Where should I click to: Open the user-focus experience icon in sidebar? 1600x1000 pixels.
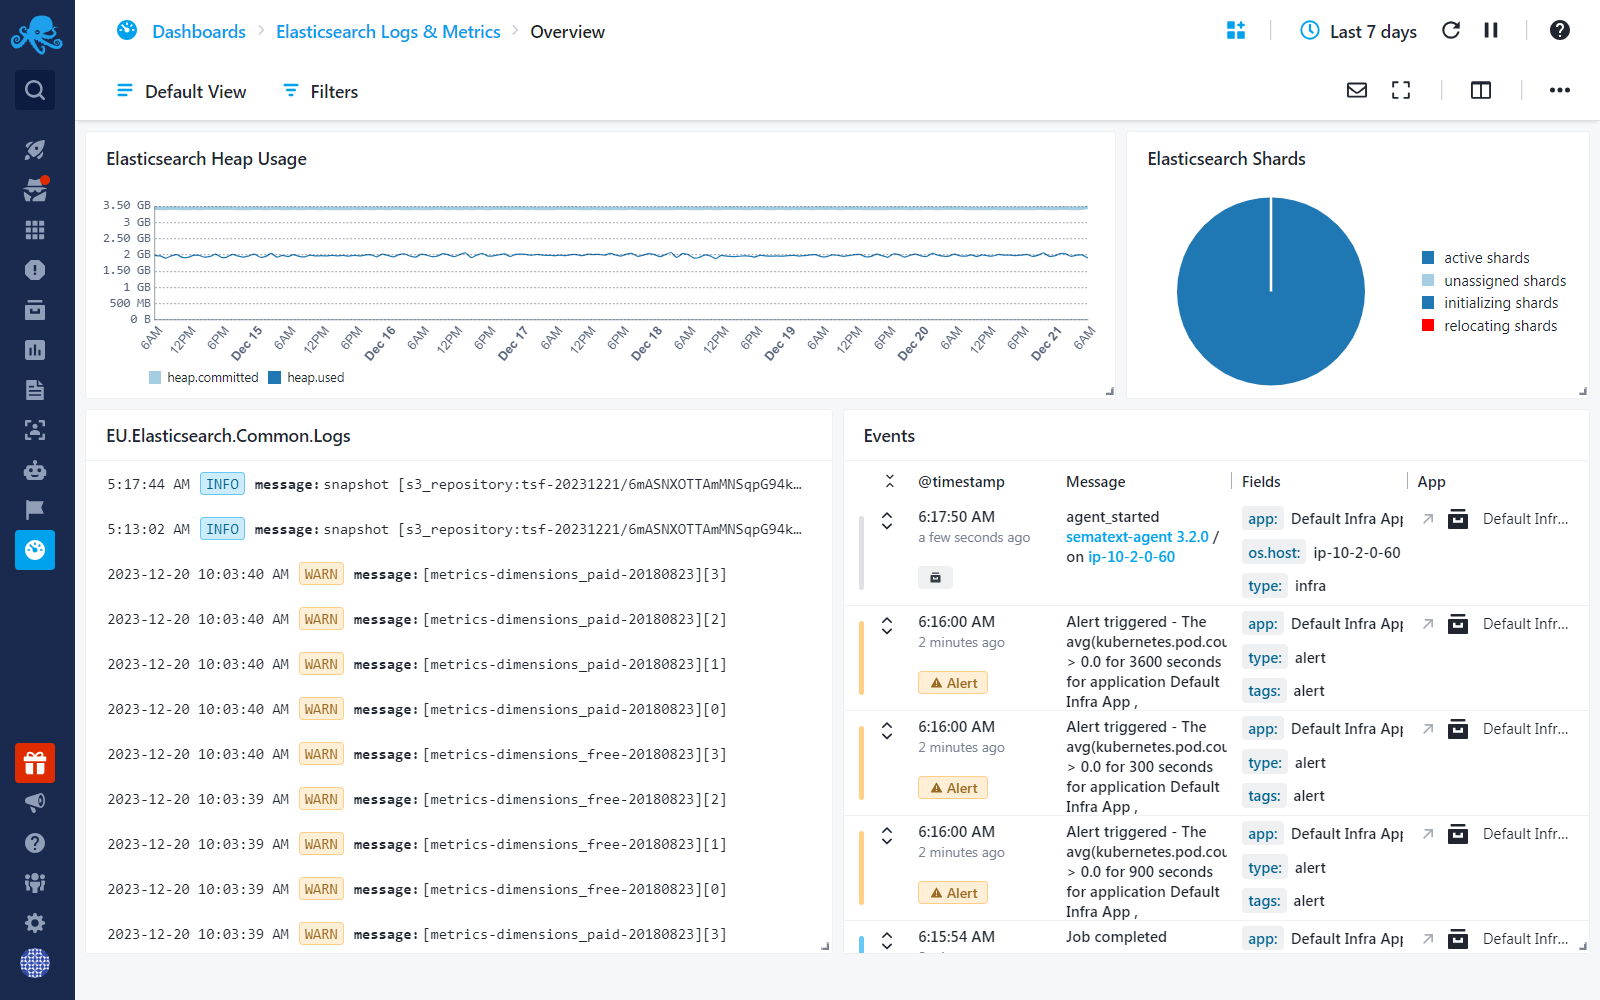35,430
